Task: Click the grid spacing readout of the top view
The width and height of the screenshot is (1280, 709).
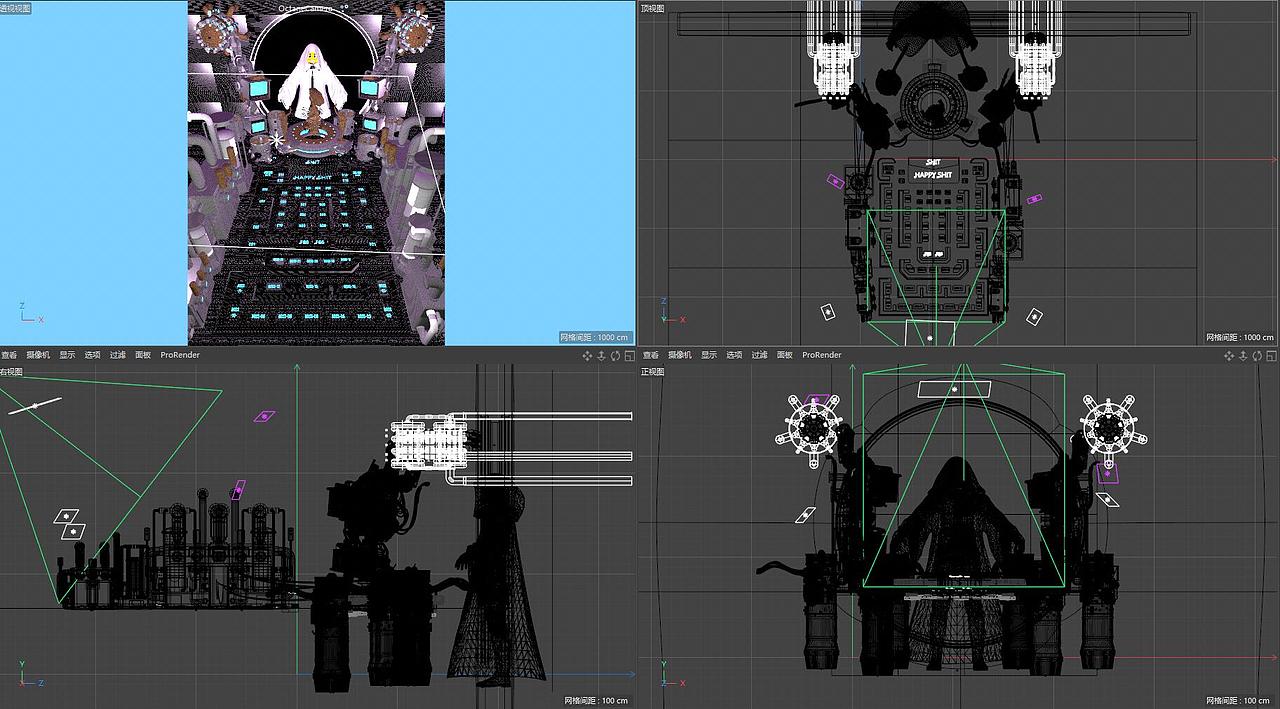Action: coord(1240,337)
